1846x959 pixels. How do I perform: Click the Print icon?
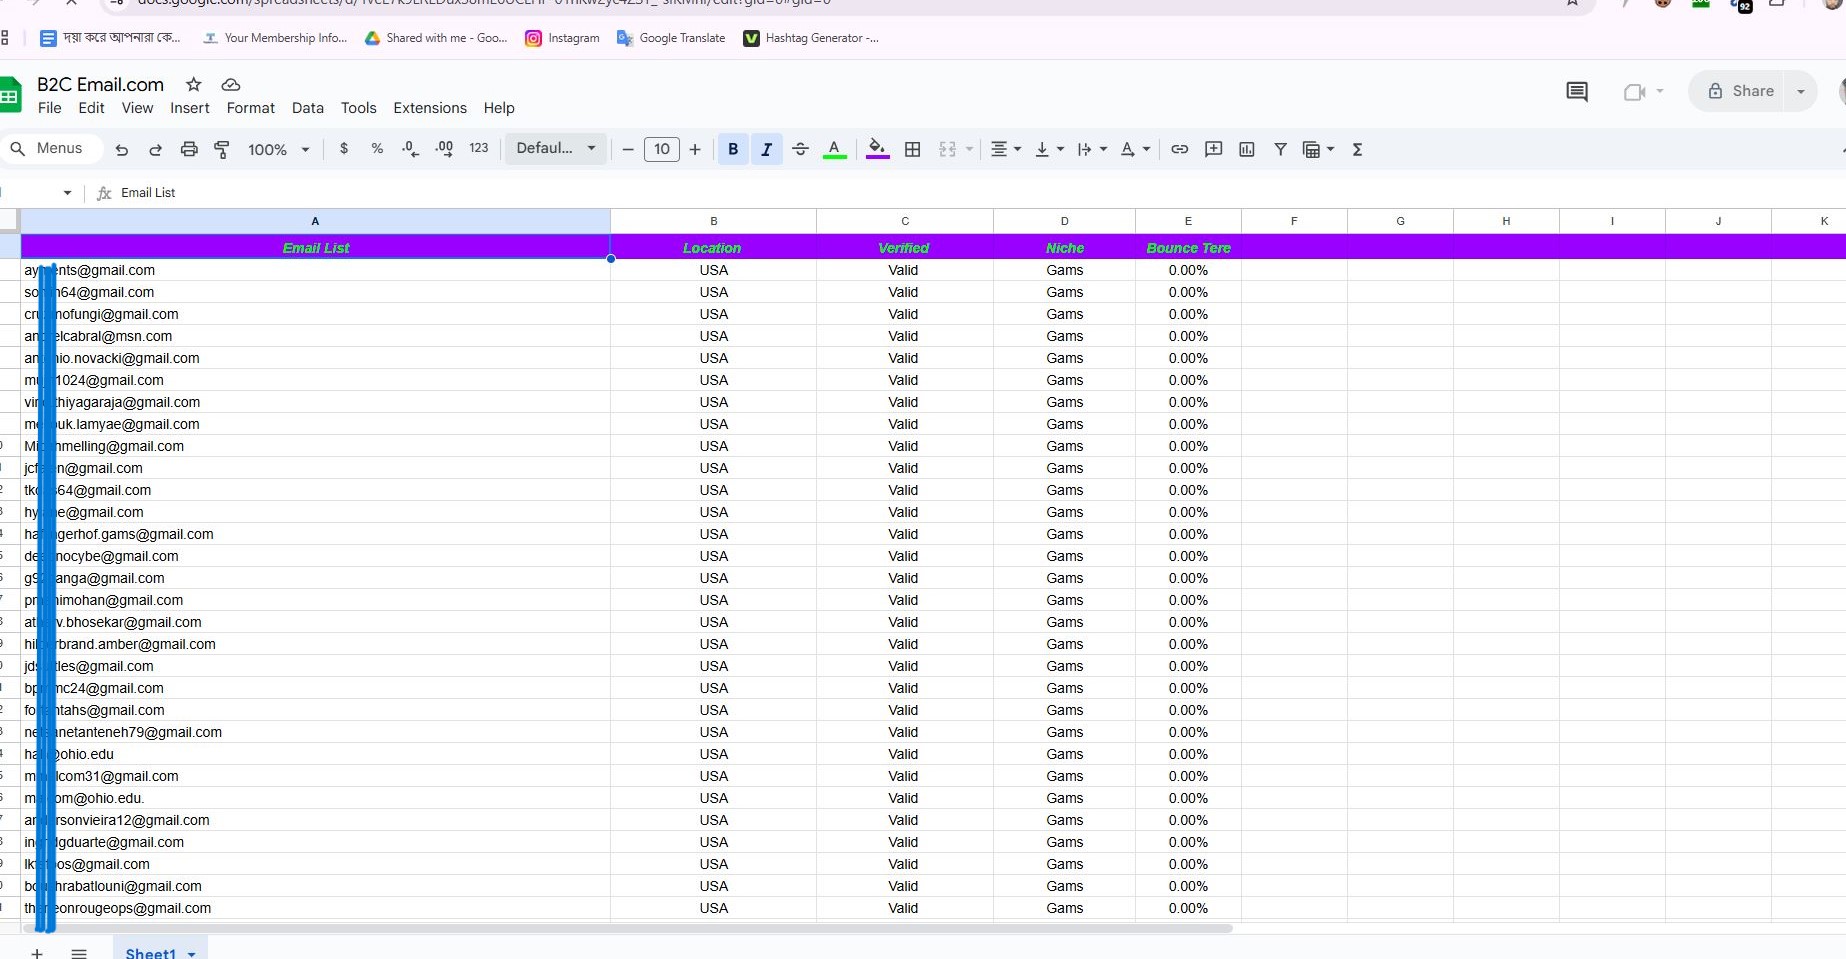coord(189,149)
